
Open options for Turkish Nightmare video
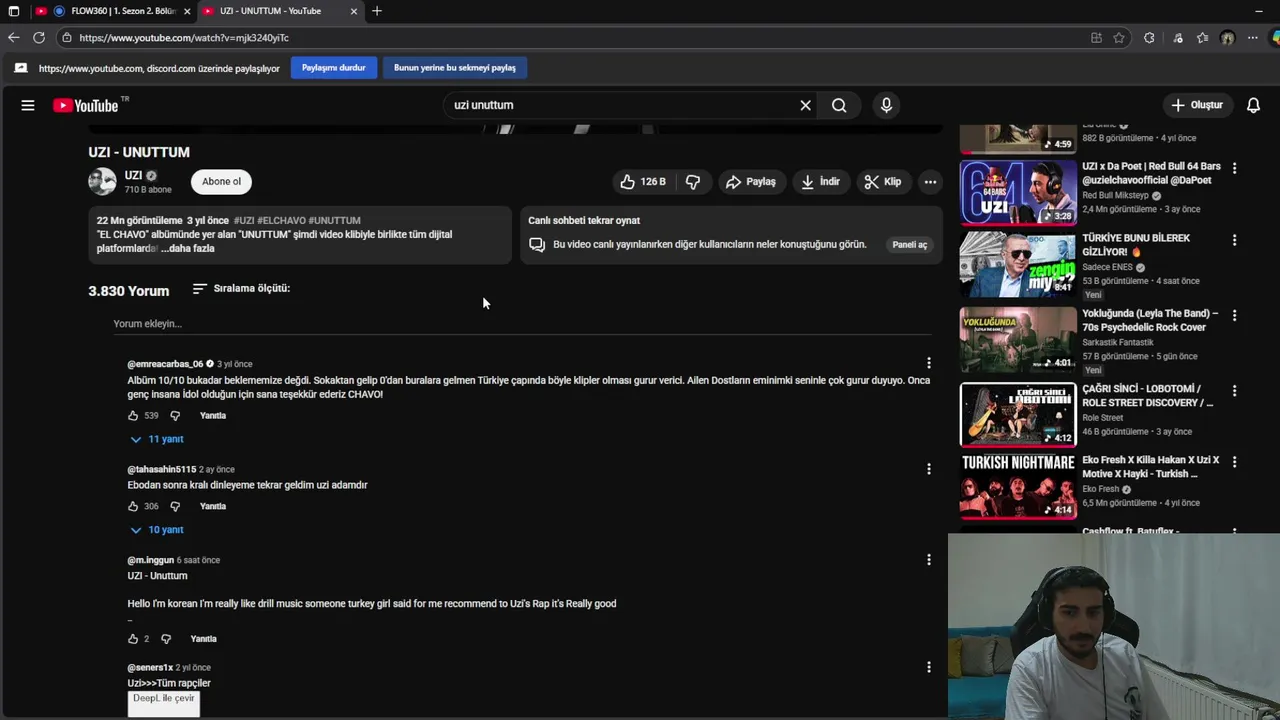click(x=1234, y=462)
